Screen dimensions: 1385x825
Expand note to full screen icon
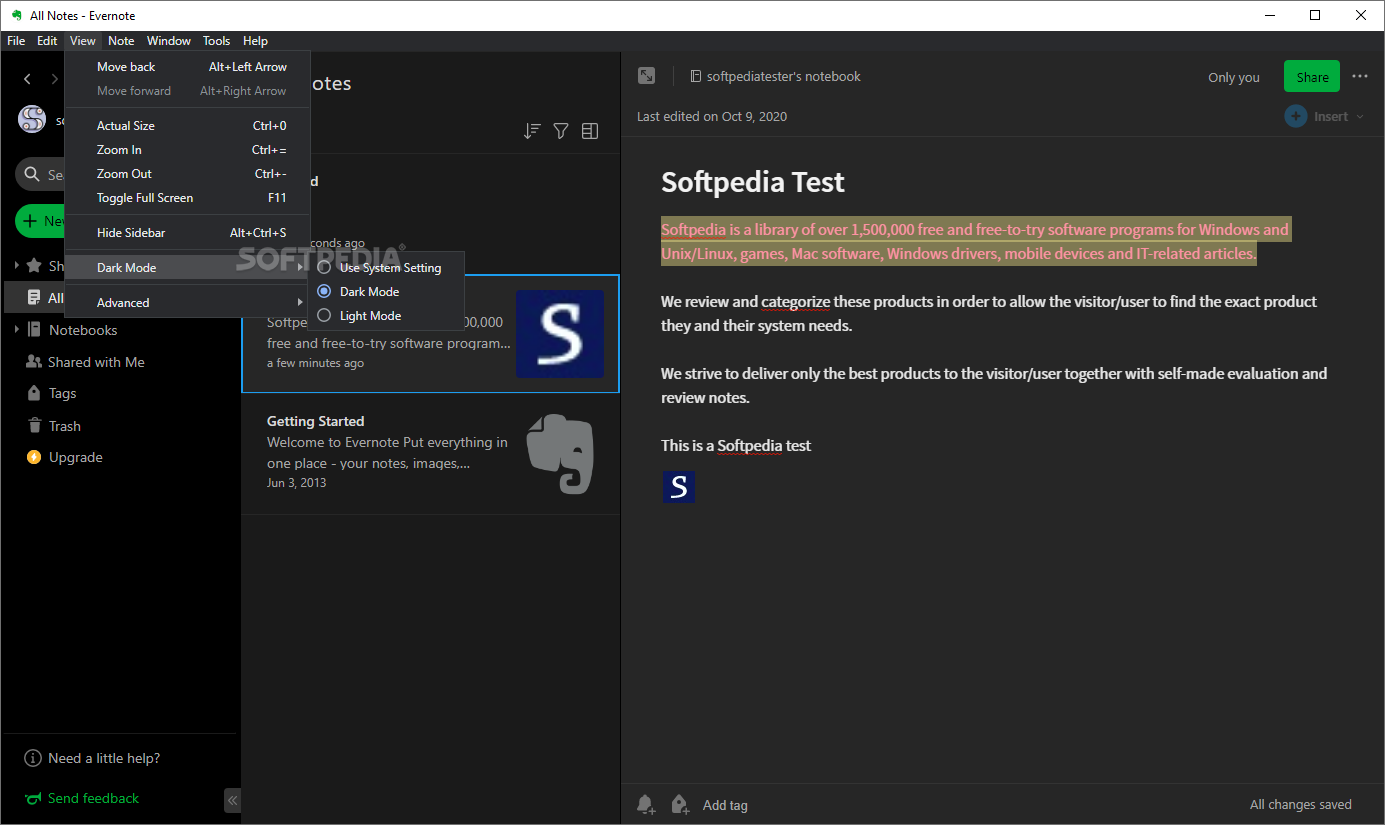tap(647, 76)
